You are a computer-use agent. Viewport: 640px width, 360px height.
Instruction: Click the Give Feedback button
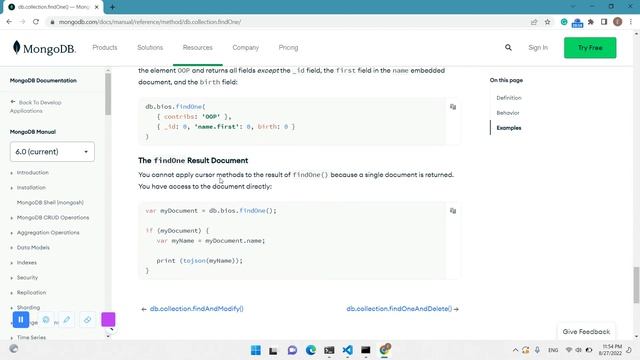586,332
